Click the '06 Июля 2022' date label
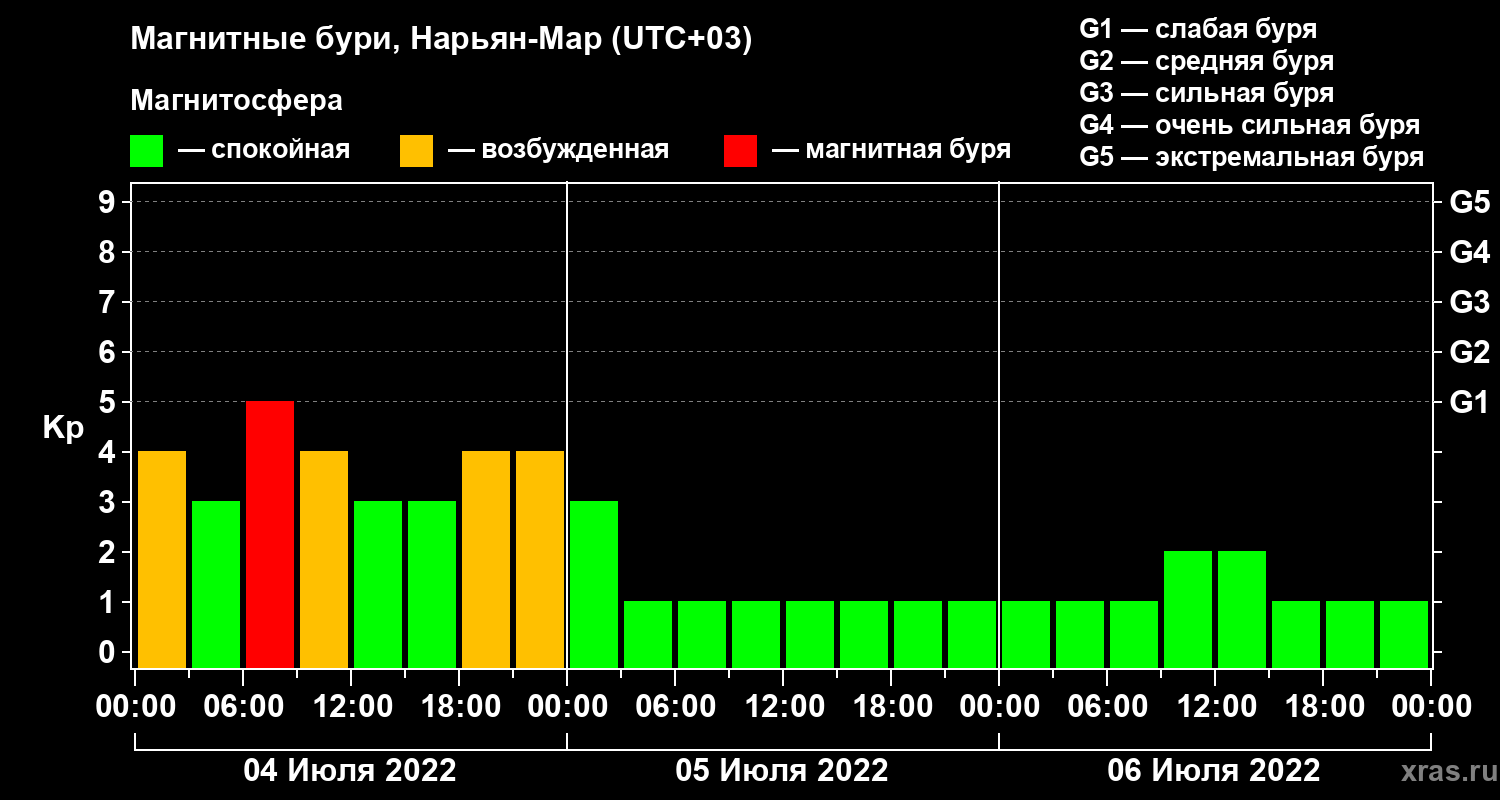The image size is (1500, 800). 1214,771
